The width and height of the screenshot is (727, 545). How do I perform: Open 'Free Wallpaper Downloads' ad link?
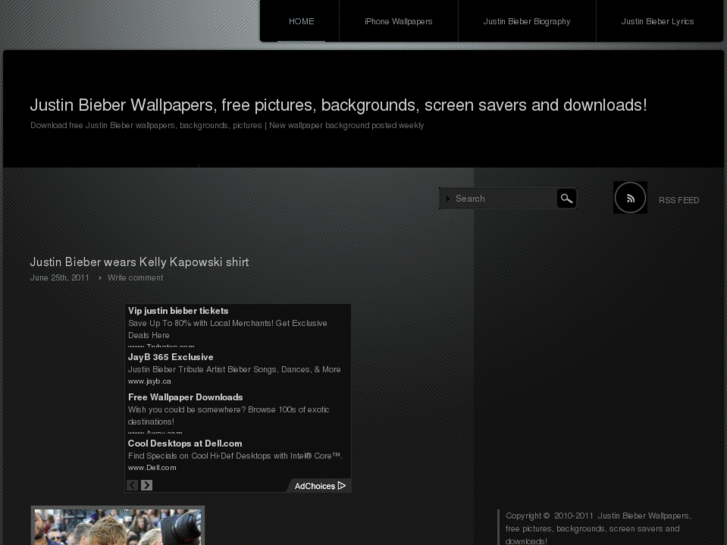coord(185,397)
